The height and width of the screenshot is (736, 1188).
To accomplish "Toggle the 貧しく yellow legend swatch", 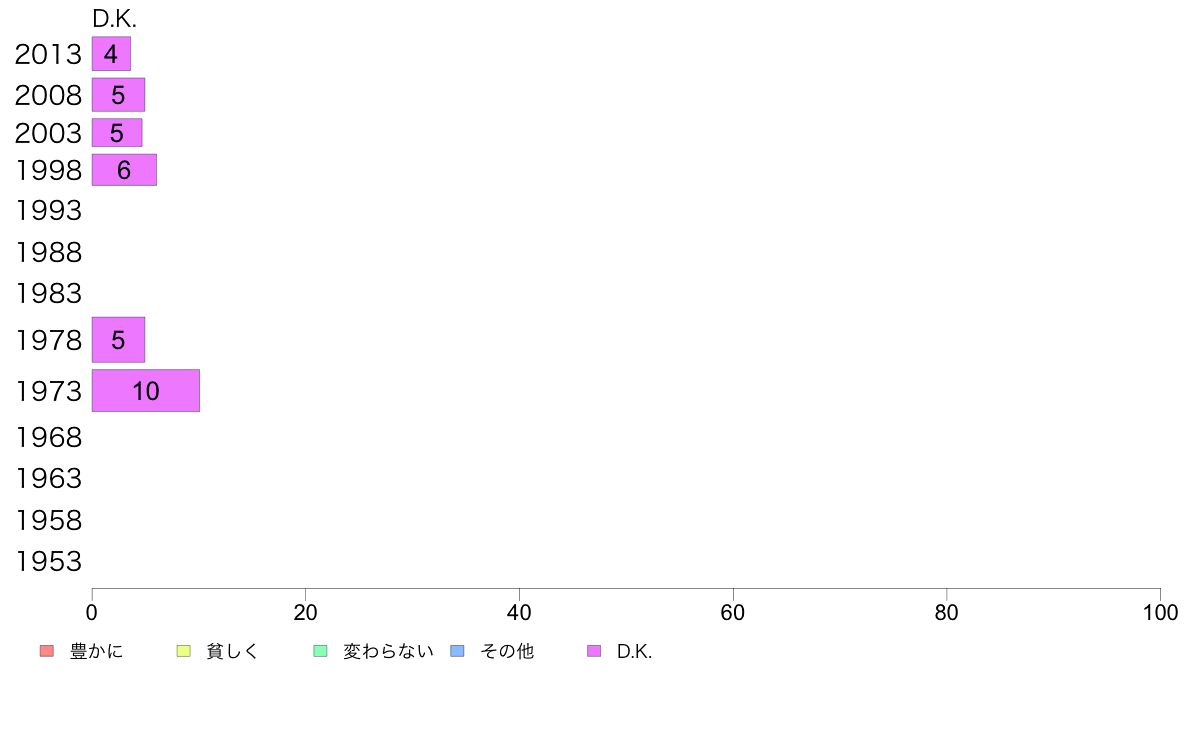I will pos(183,651).
